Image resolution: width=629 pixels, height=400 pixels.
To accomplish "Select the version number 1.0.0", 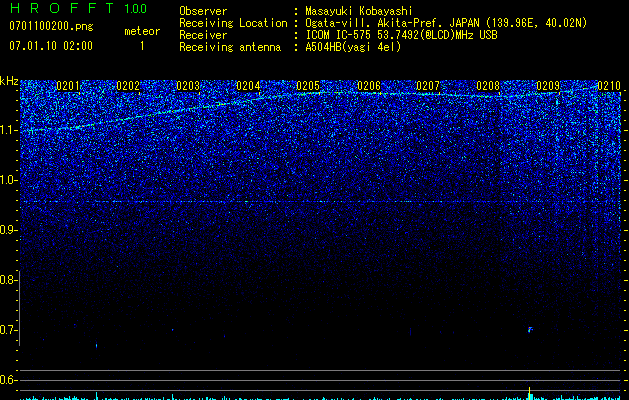I will click(x=136, y=9).
